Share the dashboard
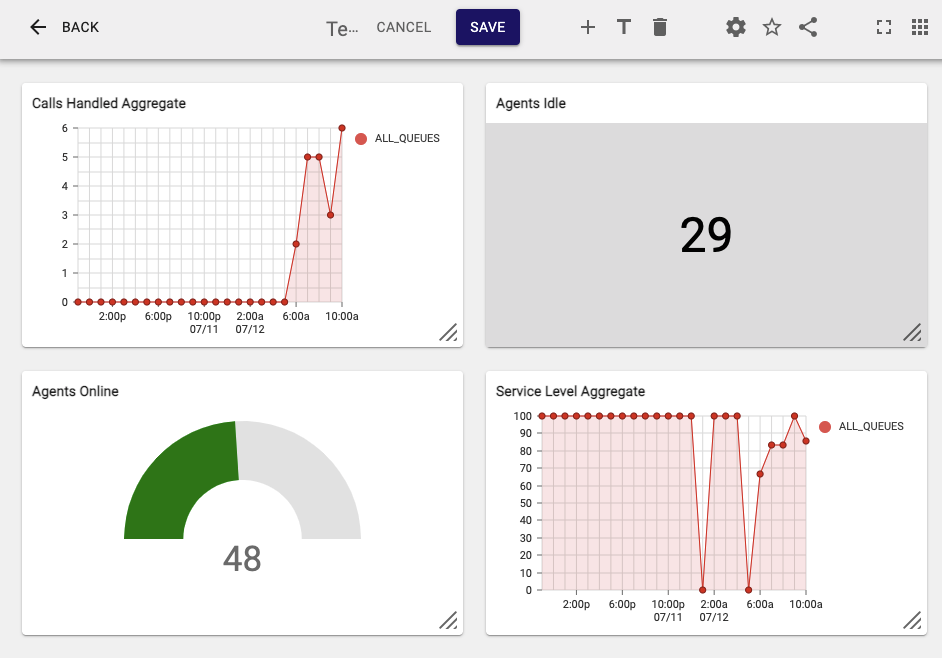Image resolution: width=942 pixels, height=658 pixels. (808, 27)
